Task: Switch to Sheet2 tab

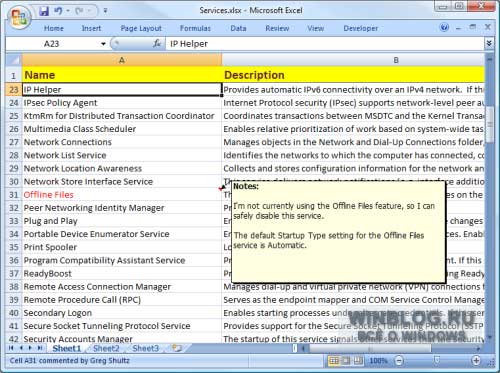Action: 106,348
